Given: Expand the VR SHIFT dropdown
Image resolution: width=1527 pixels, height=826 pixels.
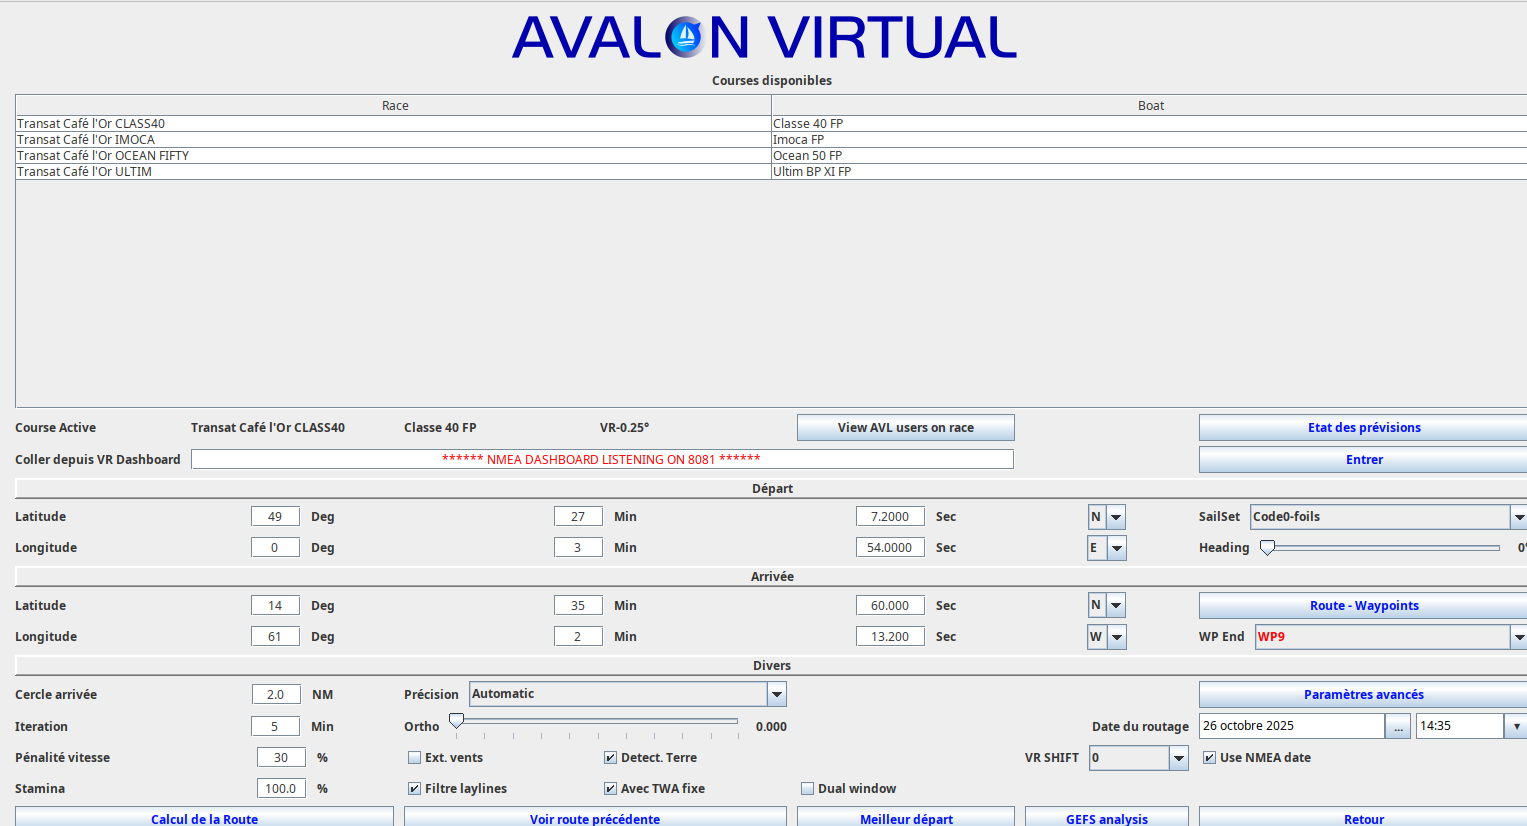Looking at the screenshot, I should [x=1178, y=757].
